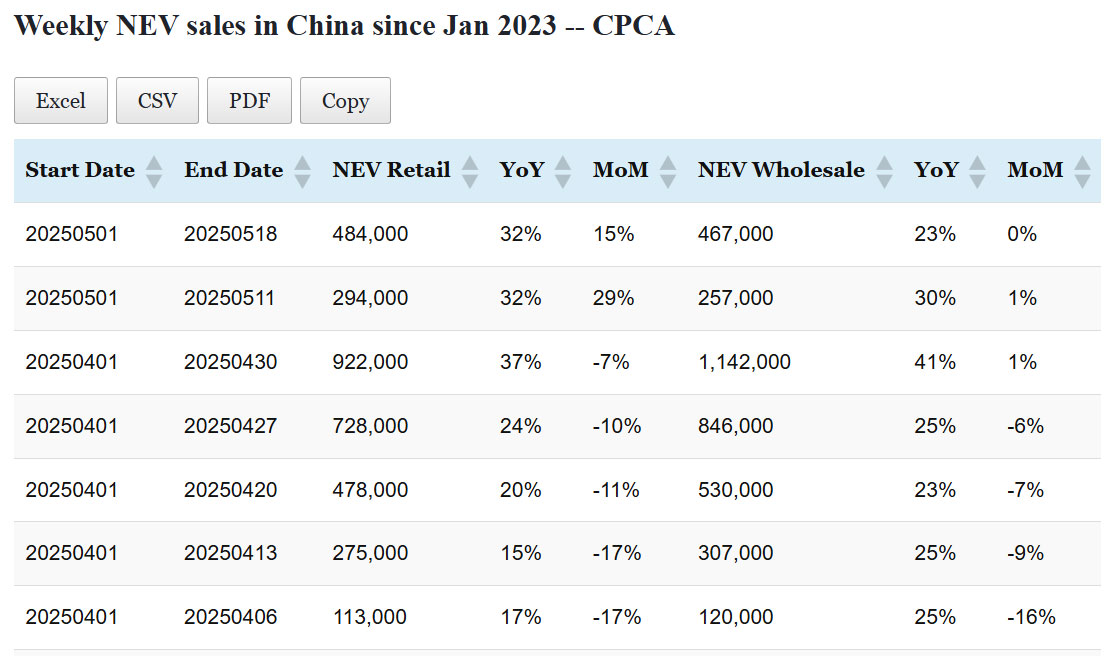Select the 846,000 wholesale value cell
The height and width of the screenshot is (656, 1104).
[735, 426]
